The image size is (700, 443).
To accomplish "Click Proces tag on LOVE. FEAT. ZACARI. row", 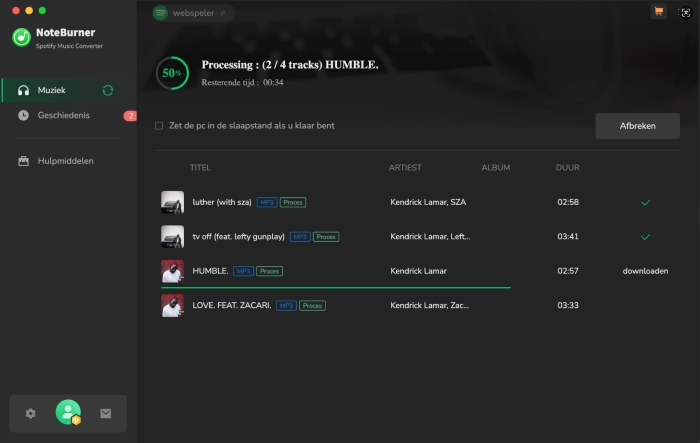I will pyautogui.click(x=312, y=305).
